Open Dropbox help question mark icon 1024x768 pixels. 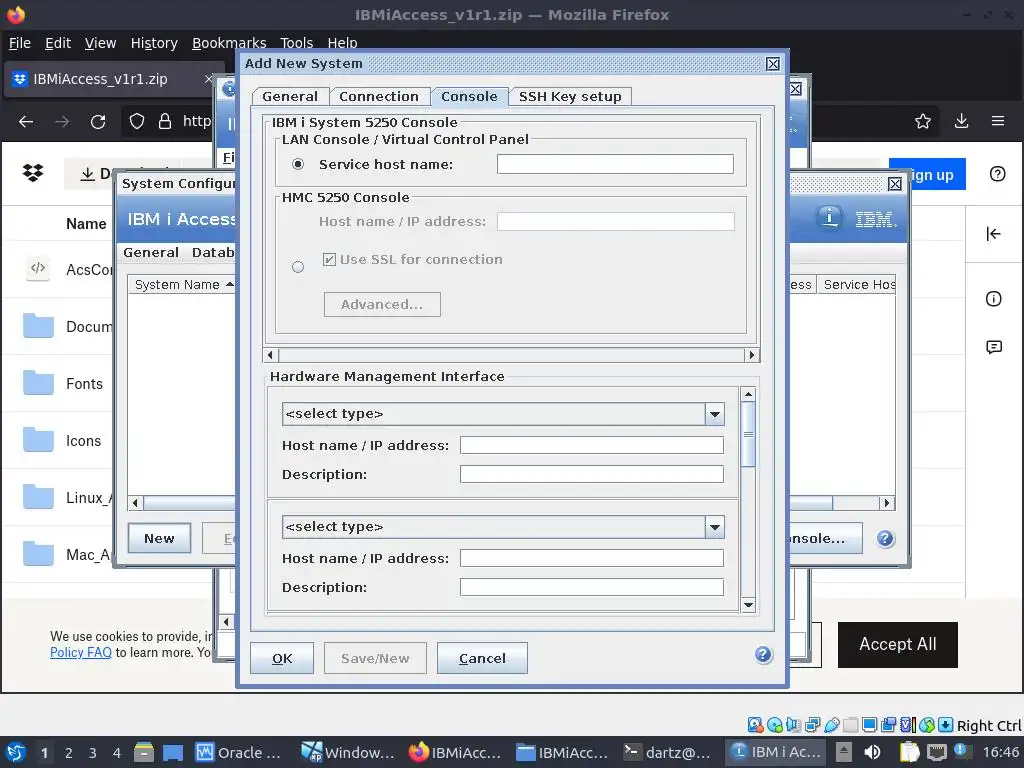point(997,174)
